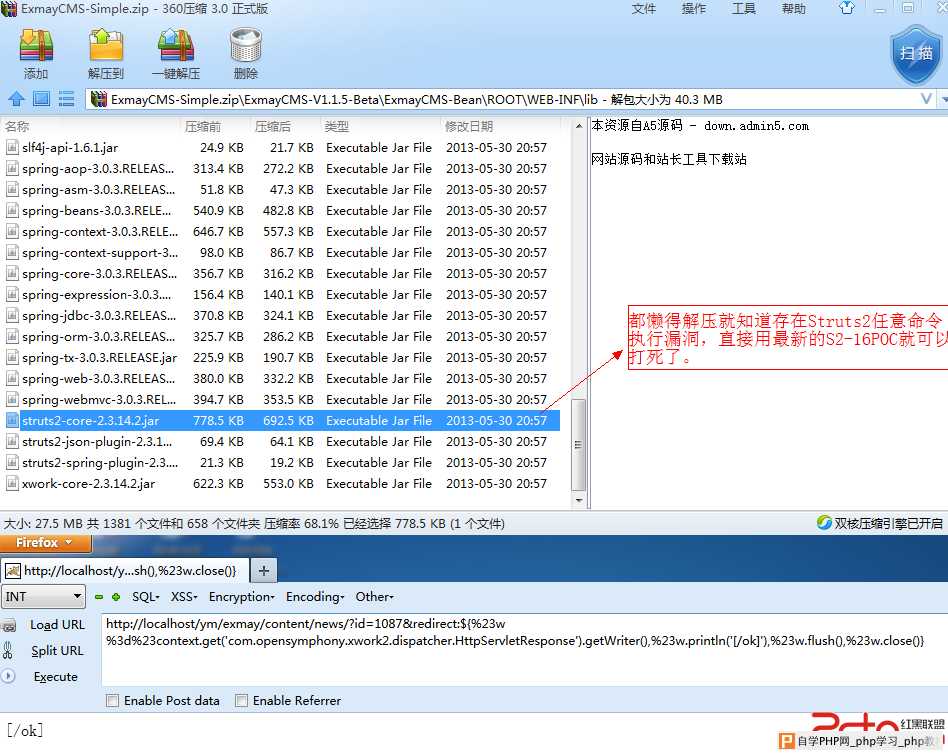Click the 添加 (Add) toolbar icon

[x=36, y=45]
